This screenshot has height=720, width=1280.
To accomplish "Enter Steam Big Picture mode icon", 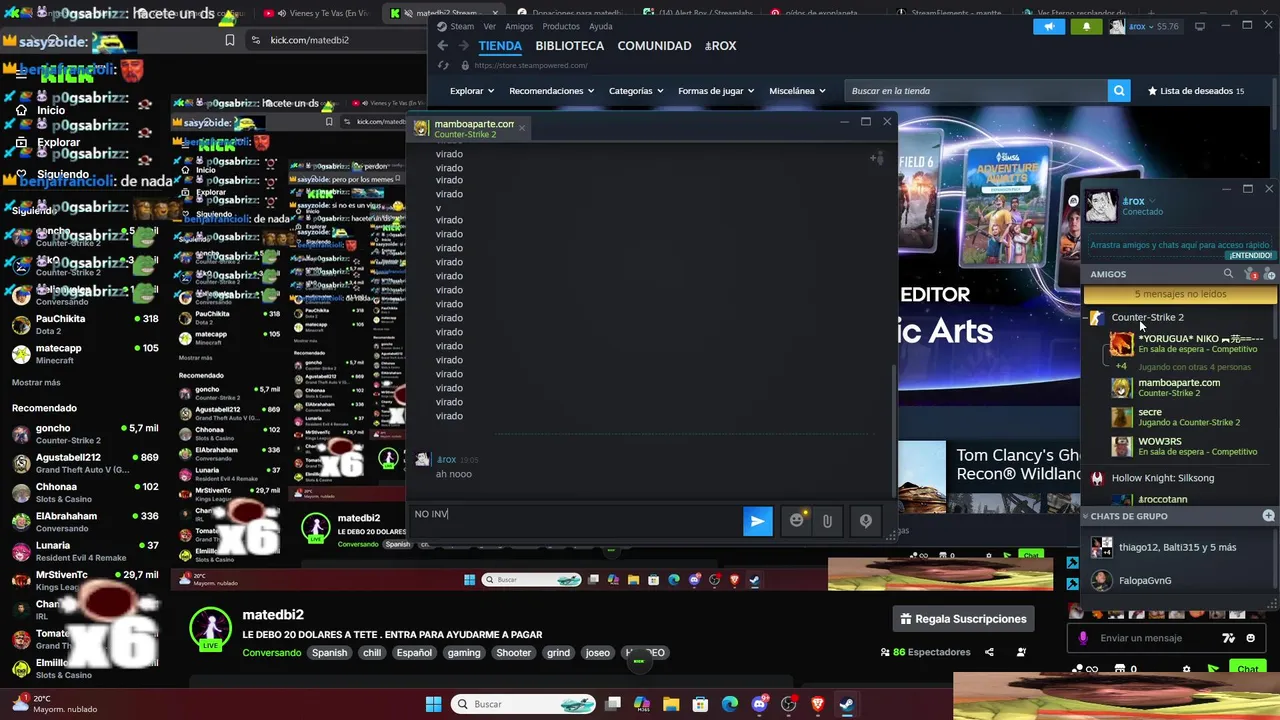I will (1200, 26).
